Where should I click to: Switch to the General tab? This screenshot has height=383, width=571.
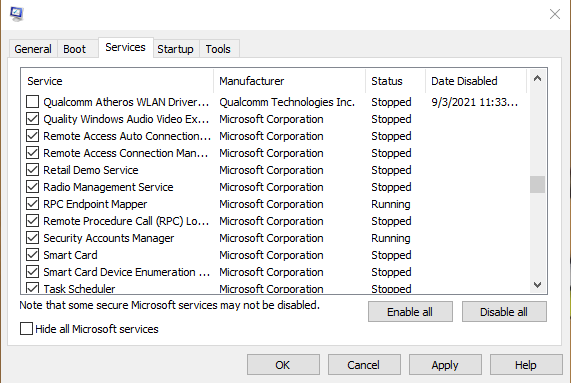click(x=33, y=49)
